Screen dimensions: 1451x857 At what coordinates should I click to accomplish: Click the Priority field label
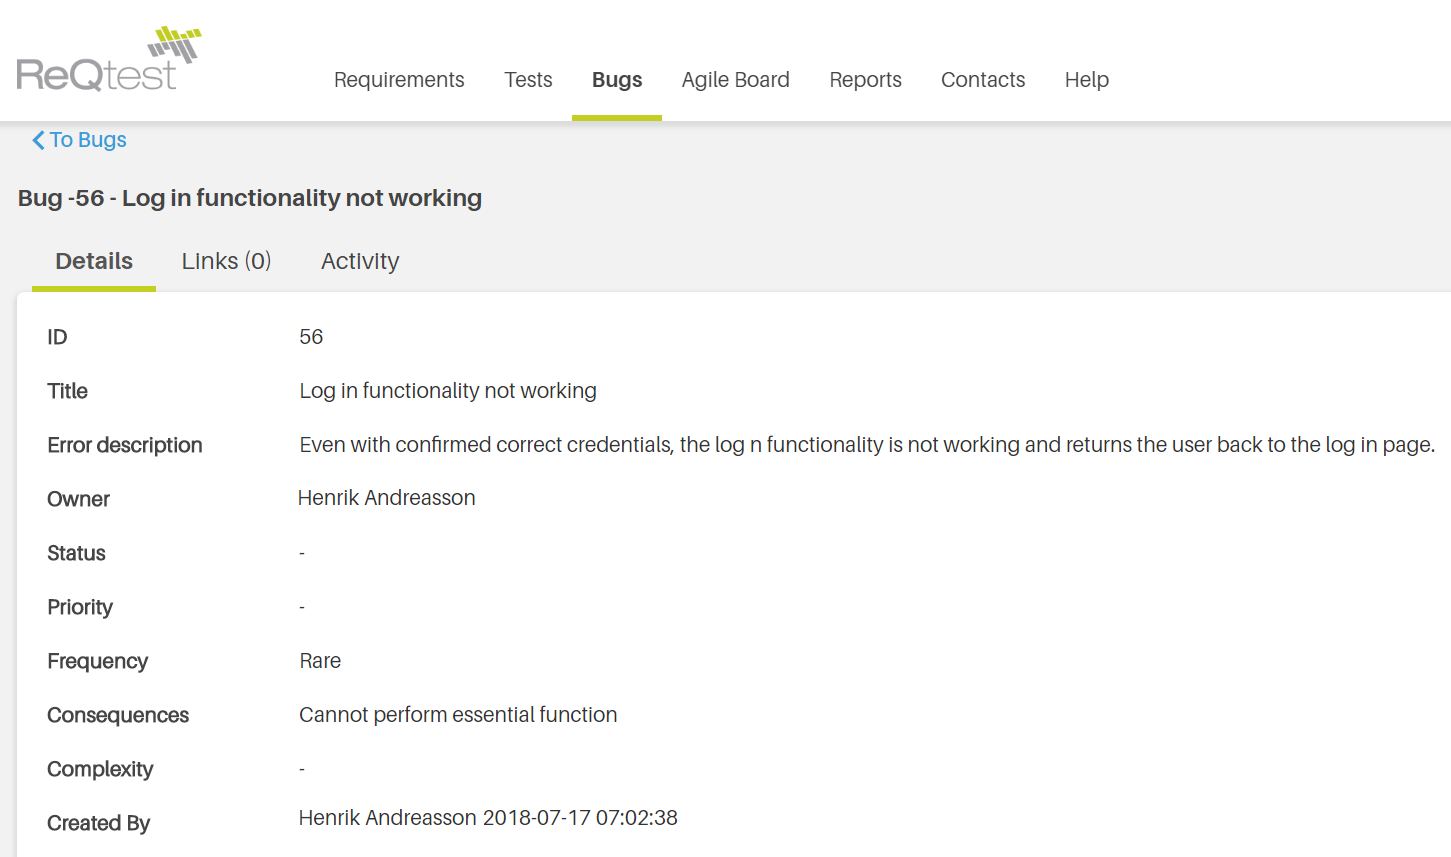80,607
